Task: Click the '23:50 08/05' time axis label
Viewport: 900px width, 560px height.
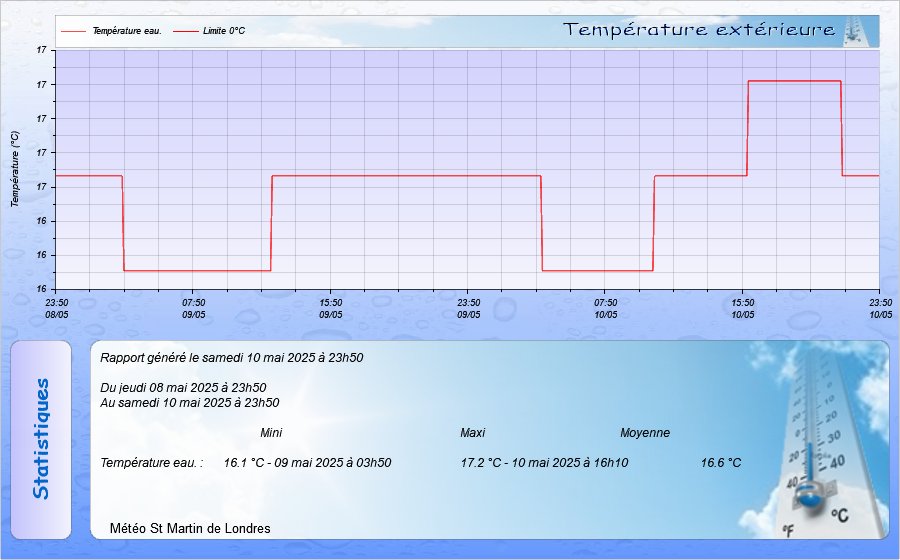Action: tap(57, 309)
